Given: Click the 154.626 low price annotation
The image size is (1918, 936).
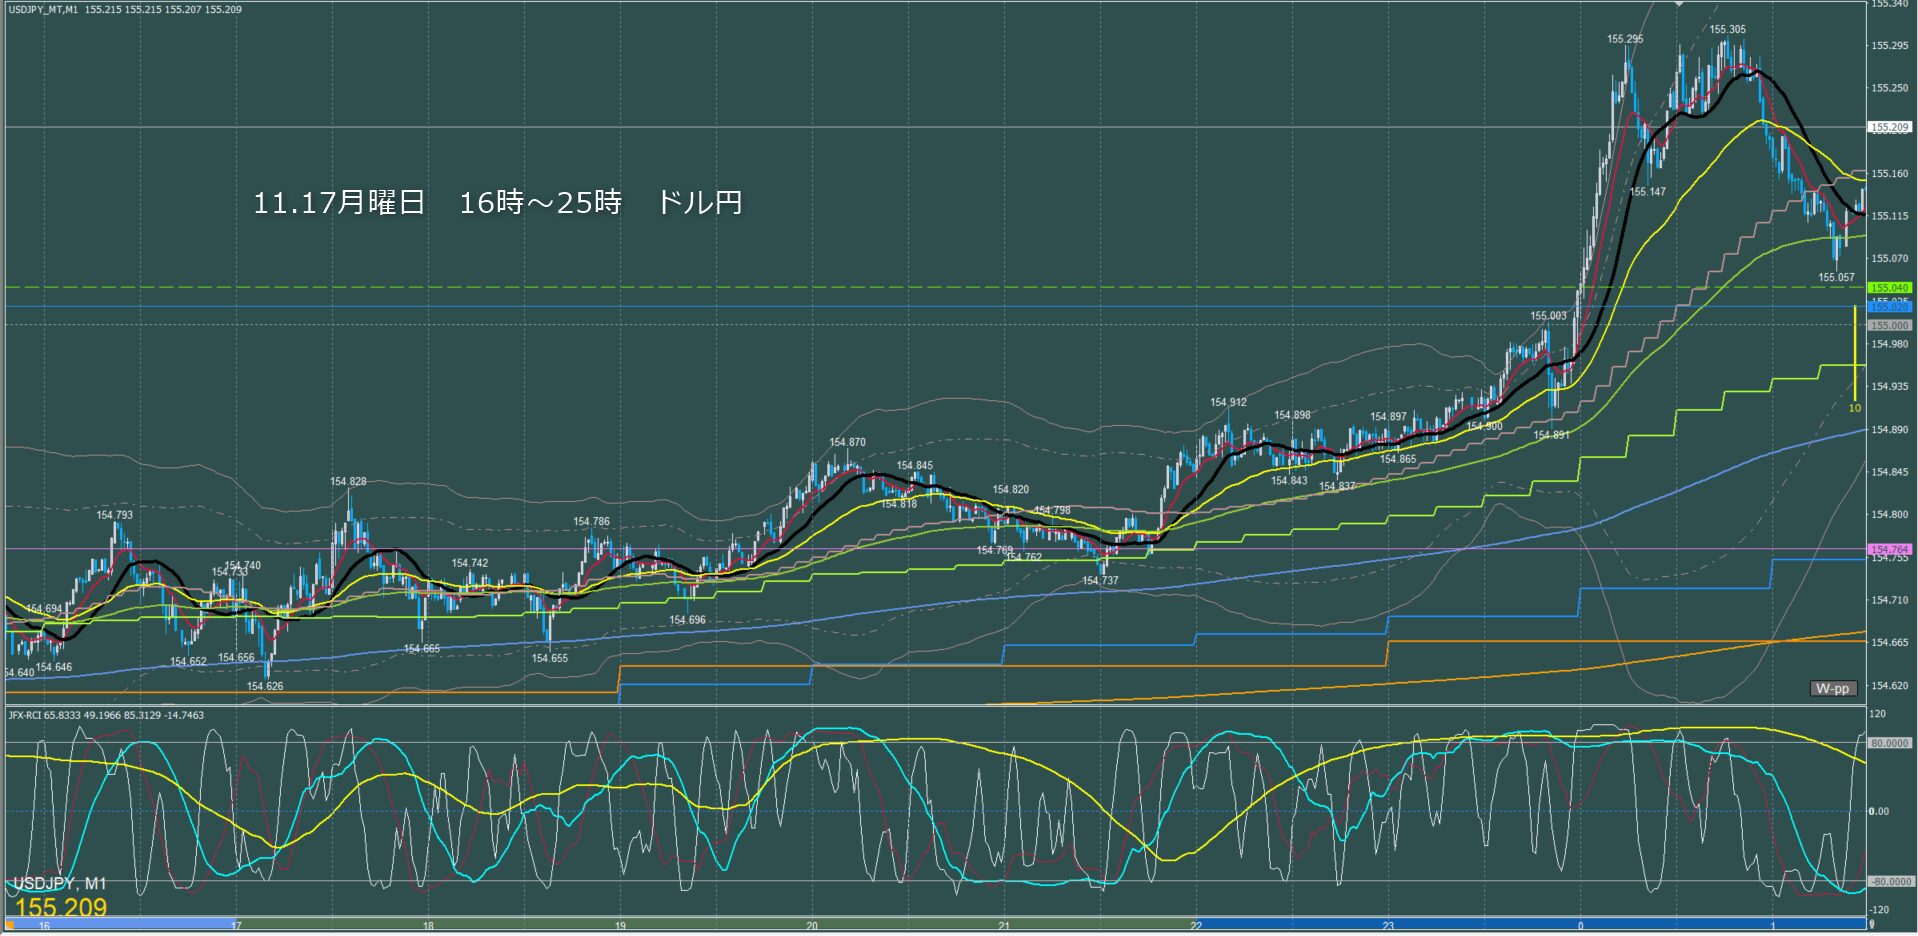Looking at the screenshot, I should (265, 686).
